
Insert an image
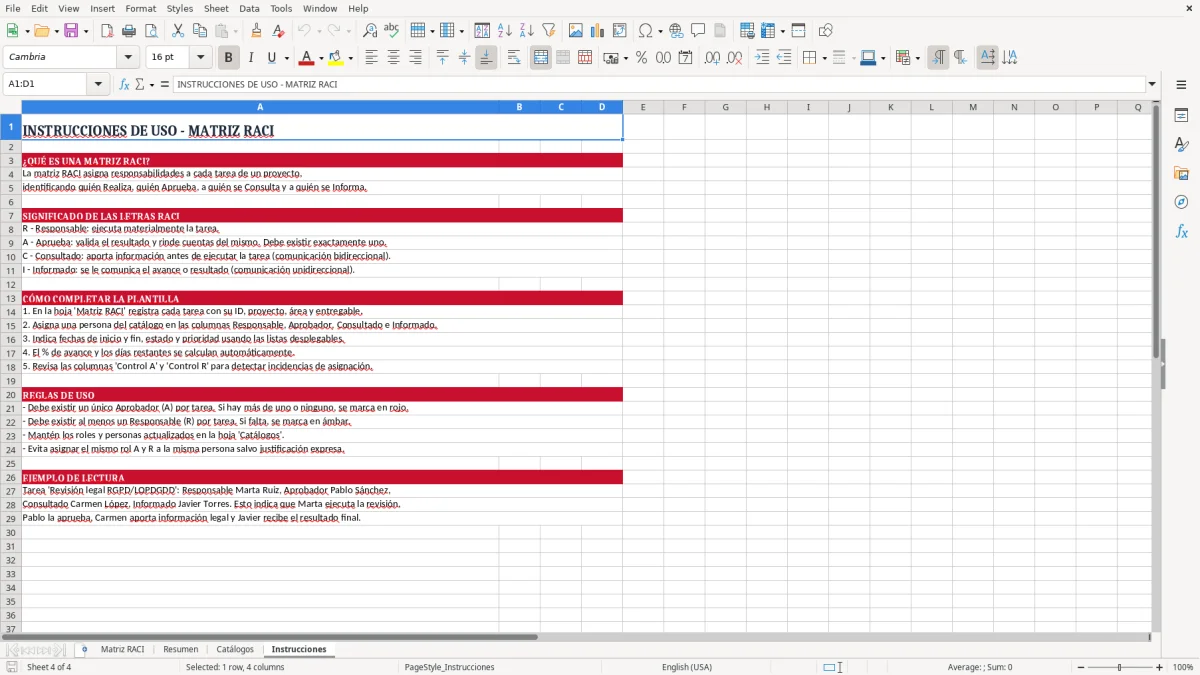pyautogui.click(x=576, y=31)
